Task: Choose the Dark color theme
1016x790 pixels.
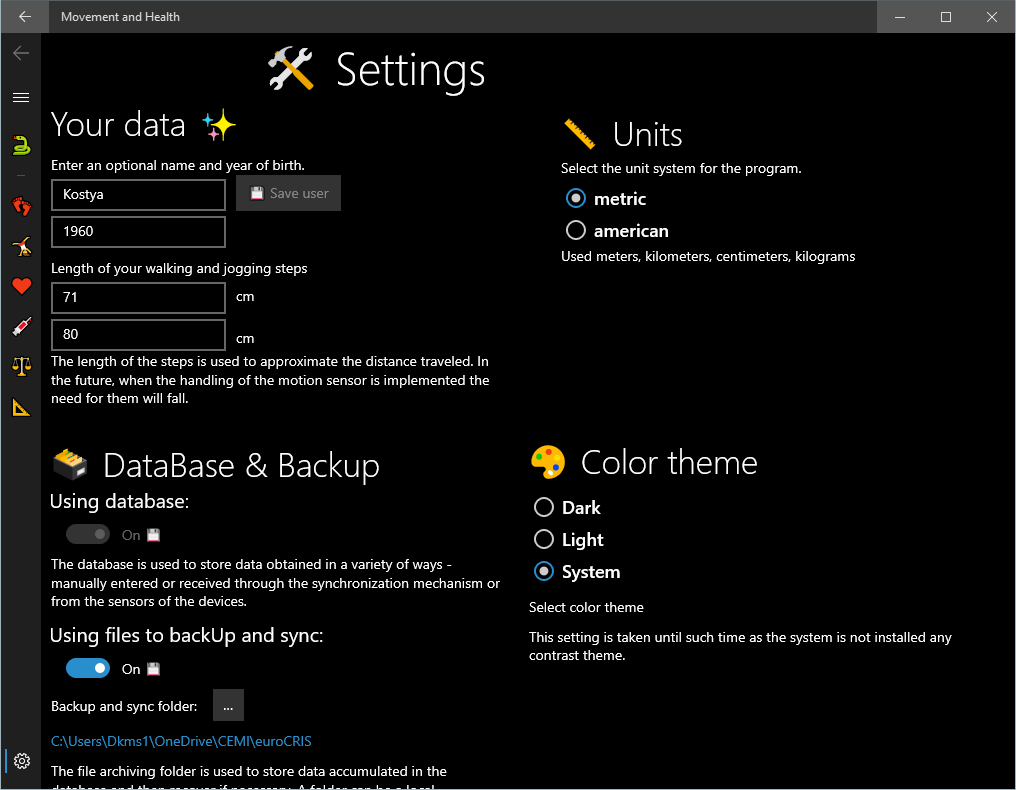Action: tap(544, 508)
